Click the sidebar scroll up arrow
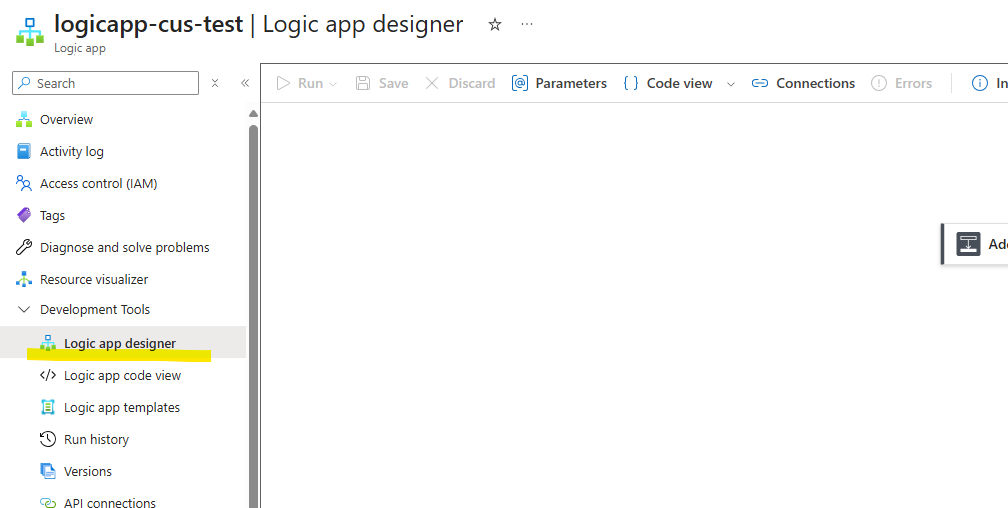This screenshot has width=1008, height=508. click(x=253, y=114)
